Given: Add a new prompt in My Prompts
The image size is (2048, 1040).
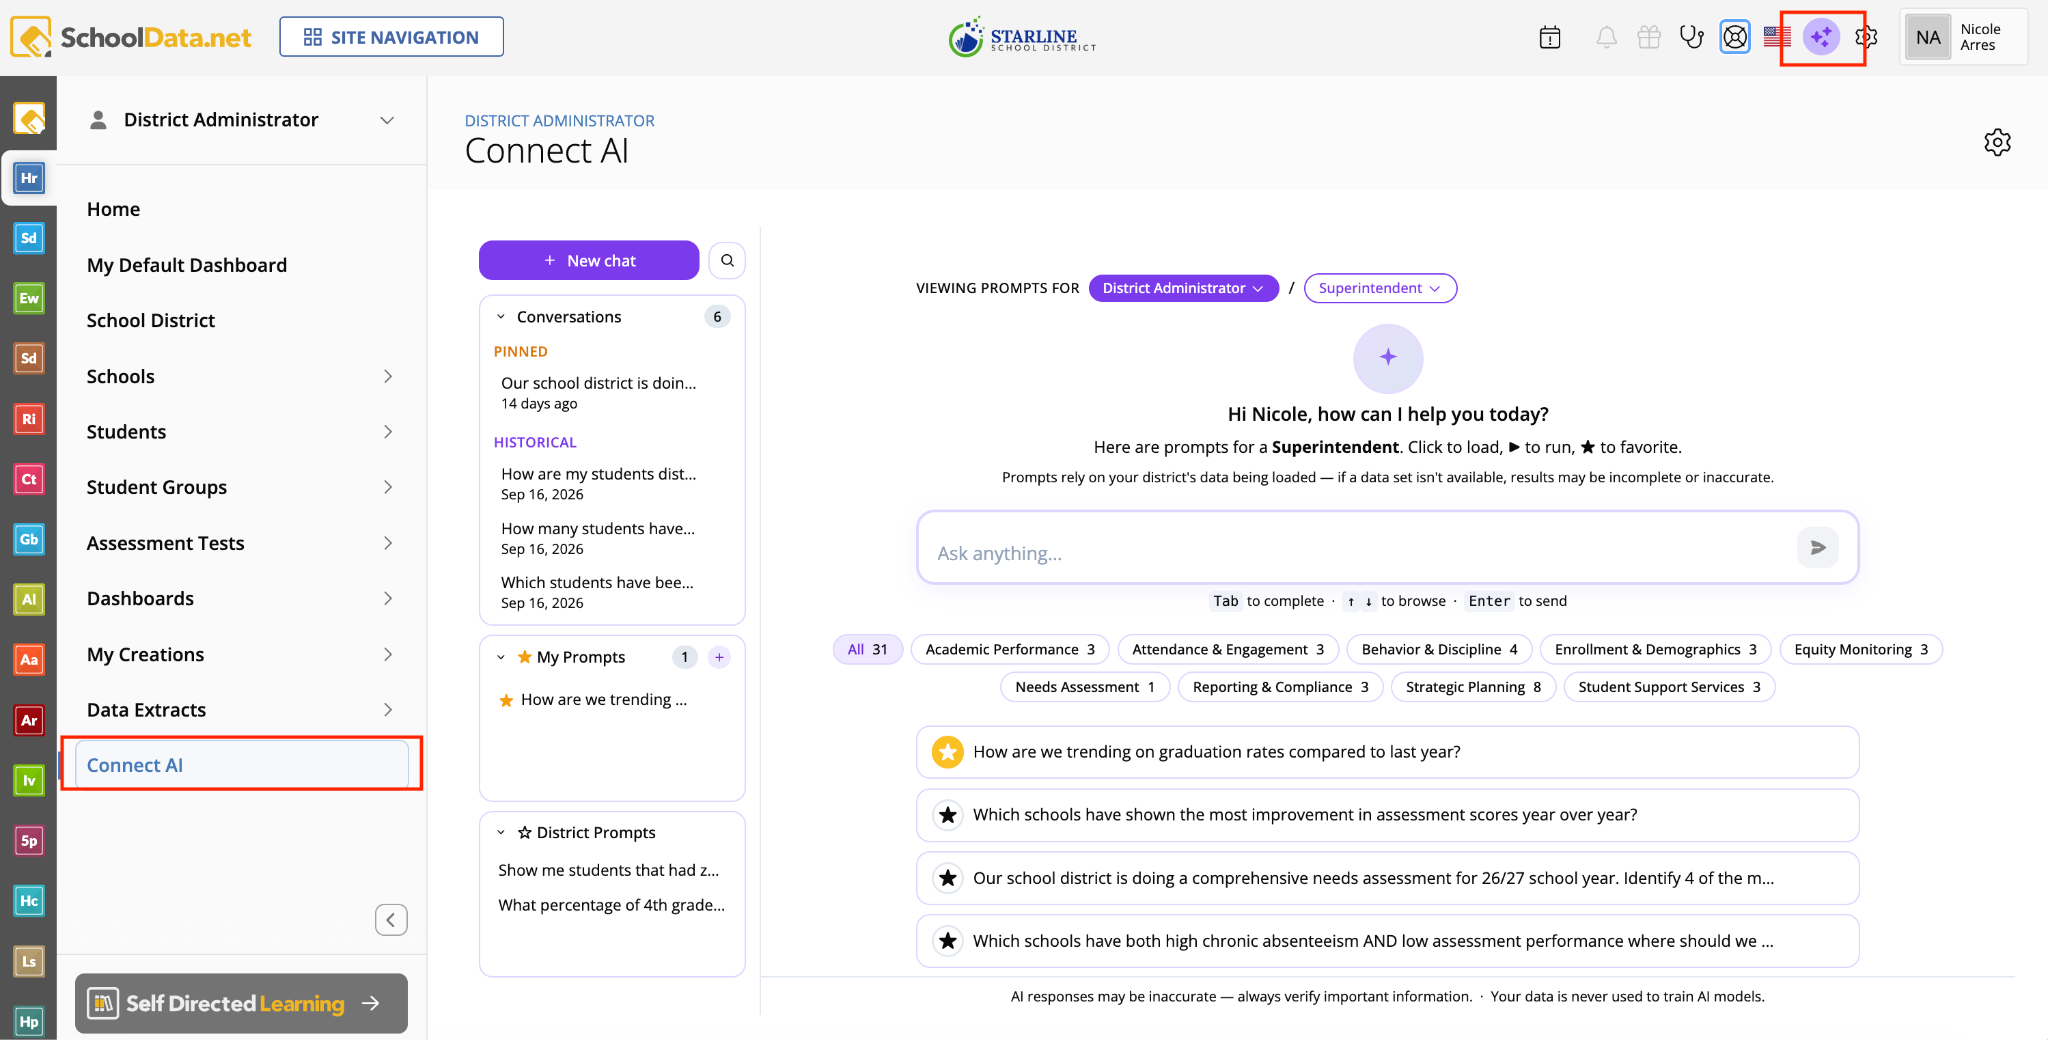Looking at the screenshot, I should pos(719,657).
